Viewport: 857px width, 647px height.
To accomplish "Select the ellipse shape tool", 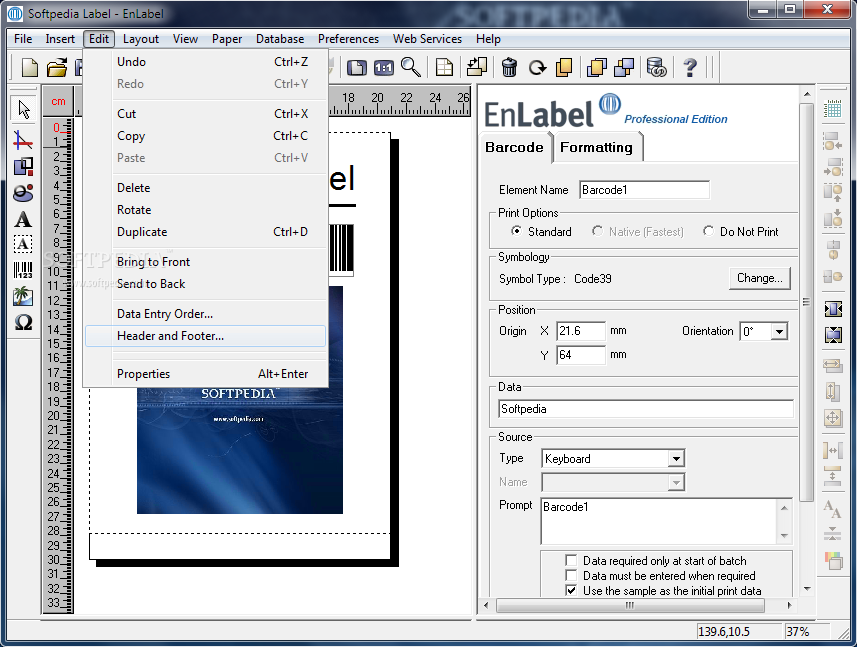I will (x=23, y=193).
